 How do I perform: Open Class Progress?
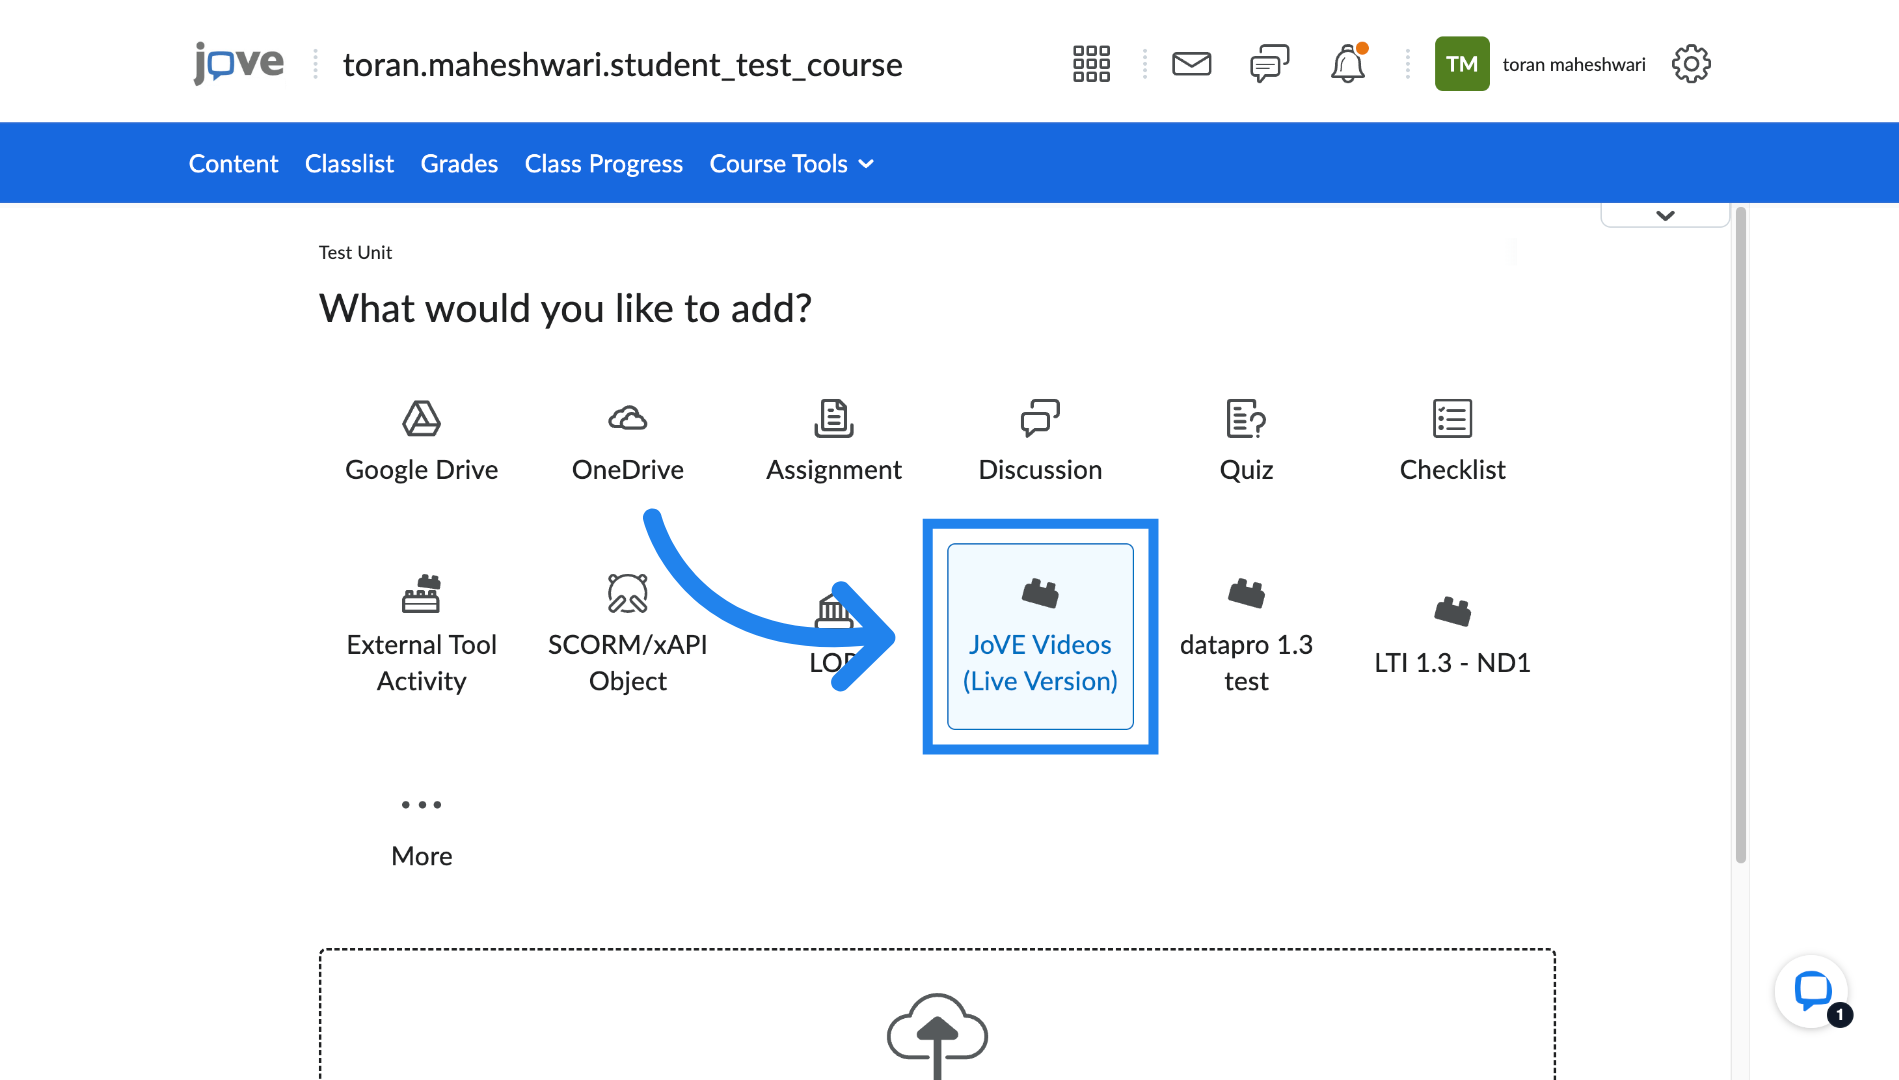click(x=603, y=164)
